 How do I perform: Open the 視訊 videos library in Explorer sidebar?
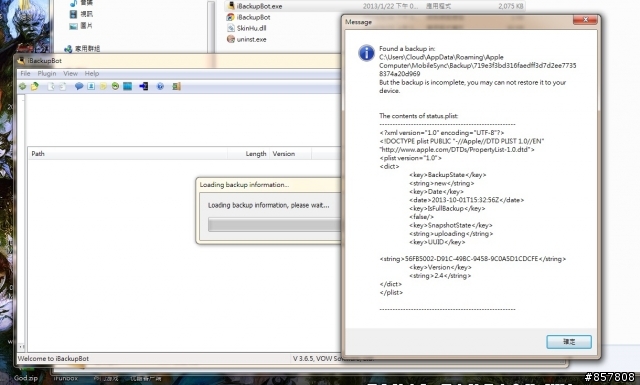(x=81, y=14)
